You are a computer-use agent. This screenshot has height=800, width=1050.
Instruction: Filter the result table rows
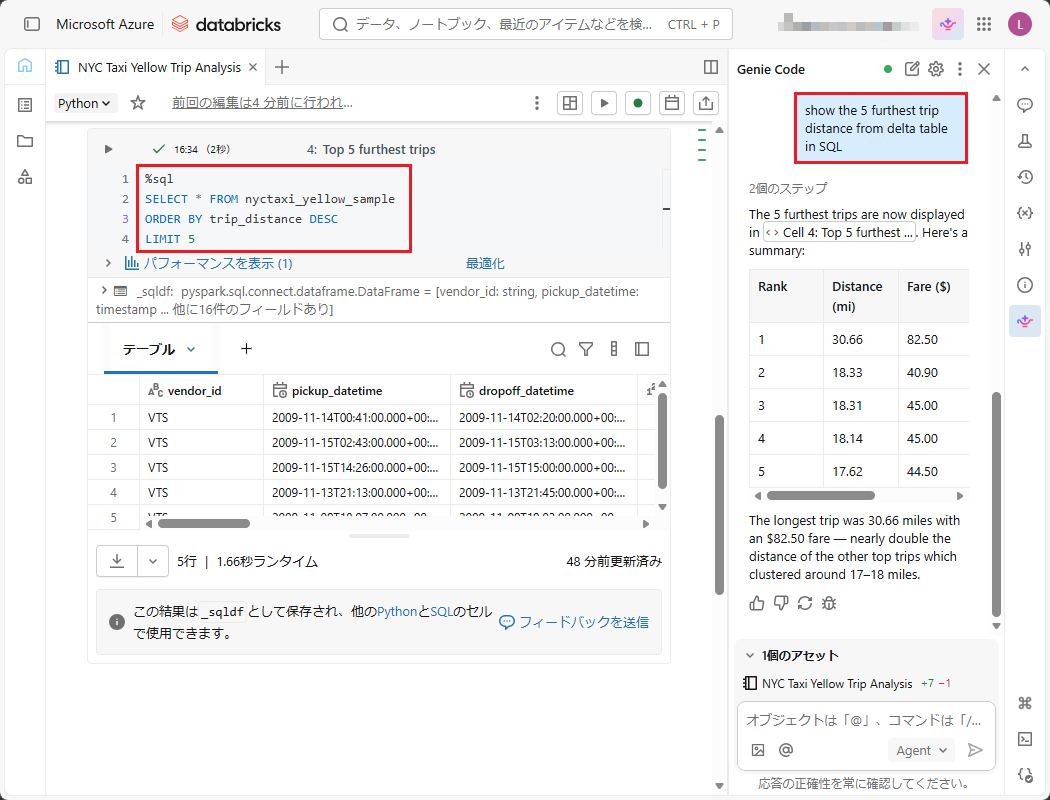586,349
